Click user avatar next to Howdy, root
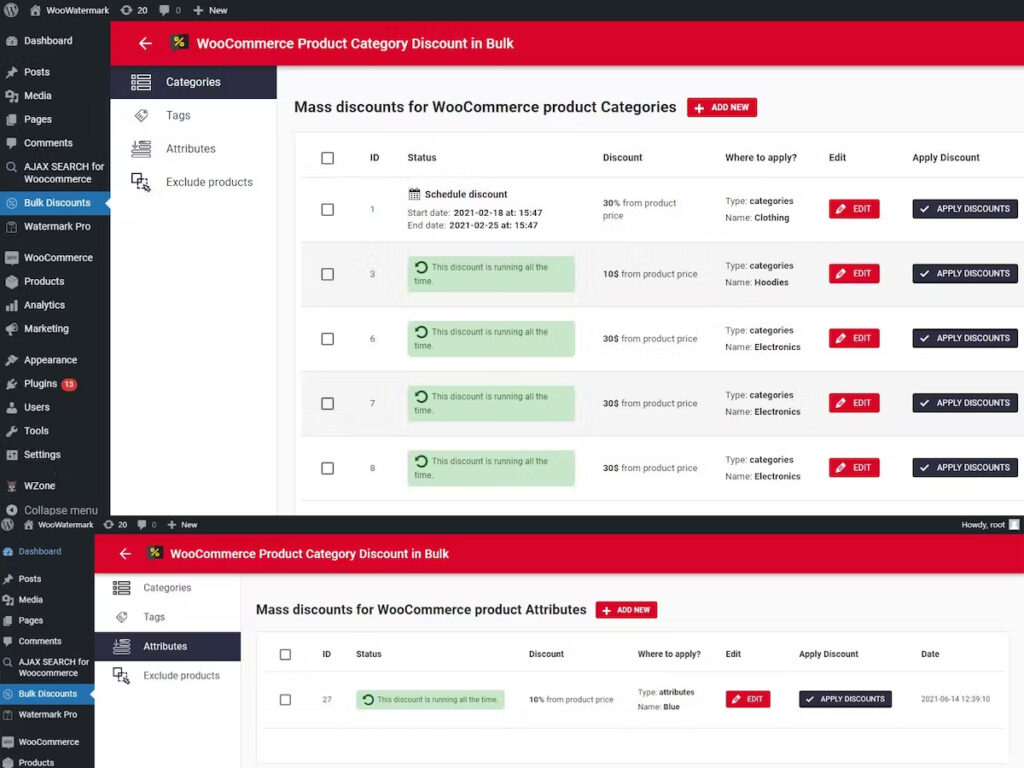The height and width of the screenshot is (768, 1024). (x=1014, y=524)
